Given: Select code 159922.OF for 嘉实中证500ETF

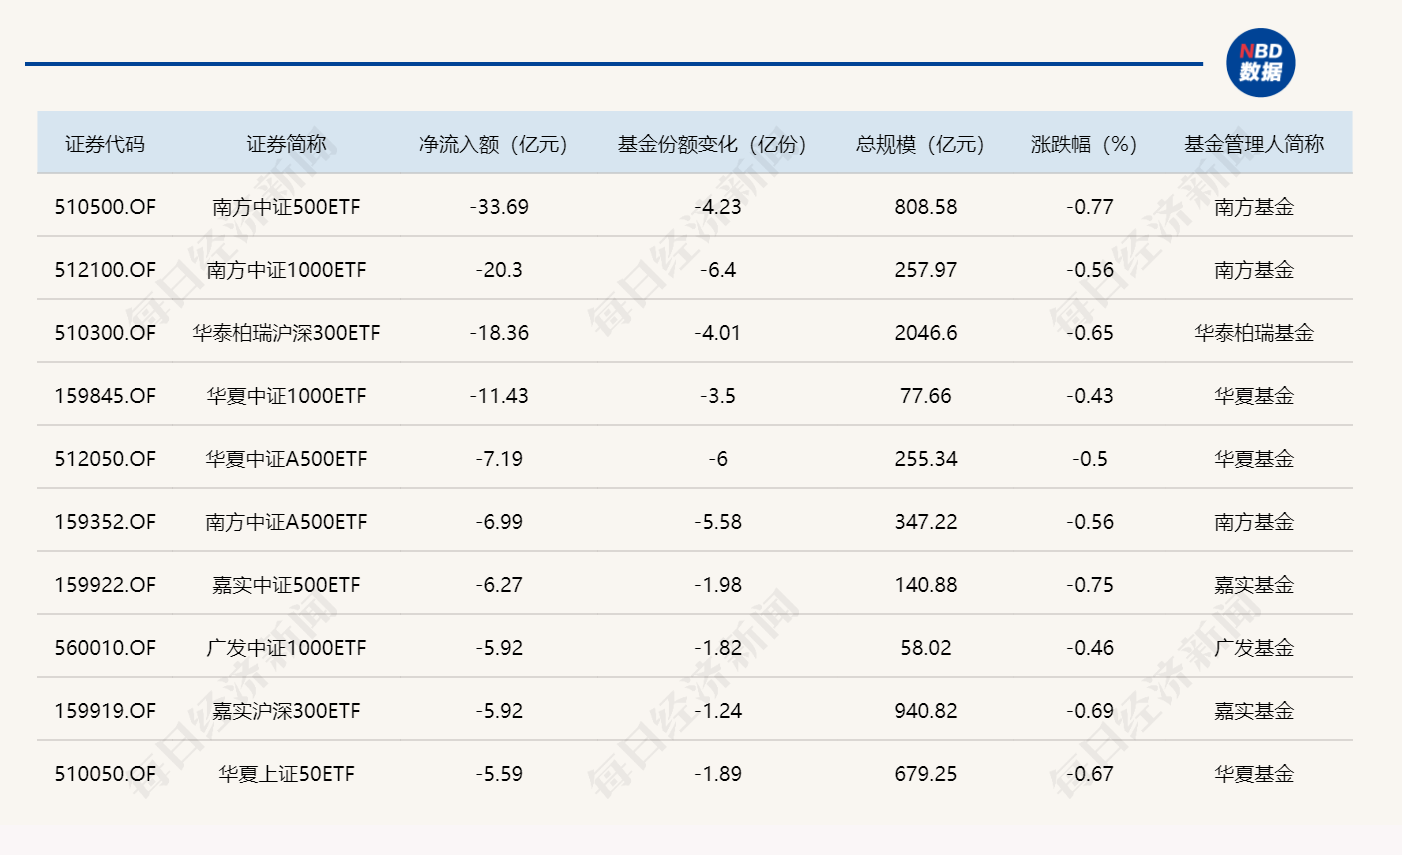Looking at the screenshot, I should (x=103, y=584).
